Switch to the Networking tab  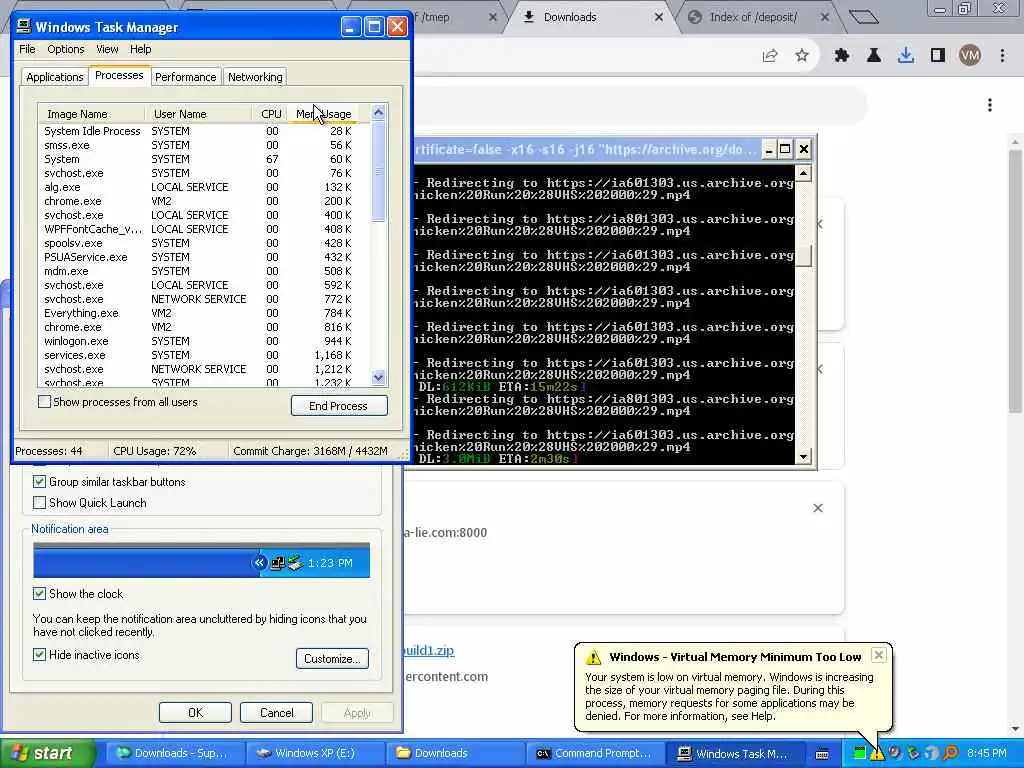tap(255, 77)
